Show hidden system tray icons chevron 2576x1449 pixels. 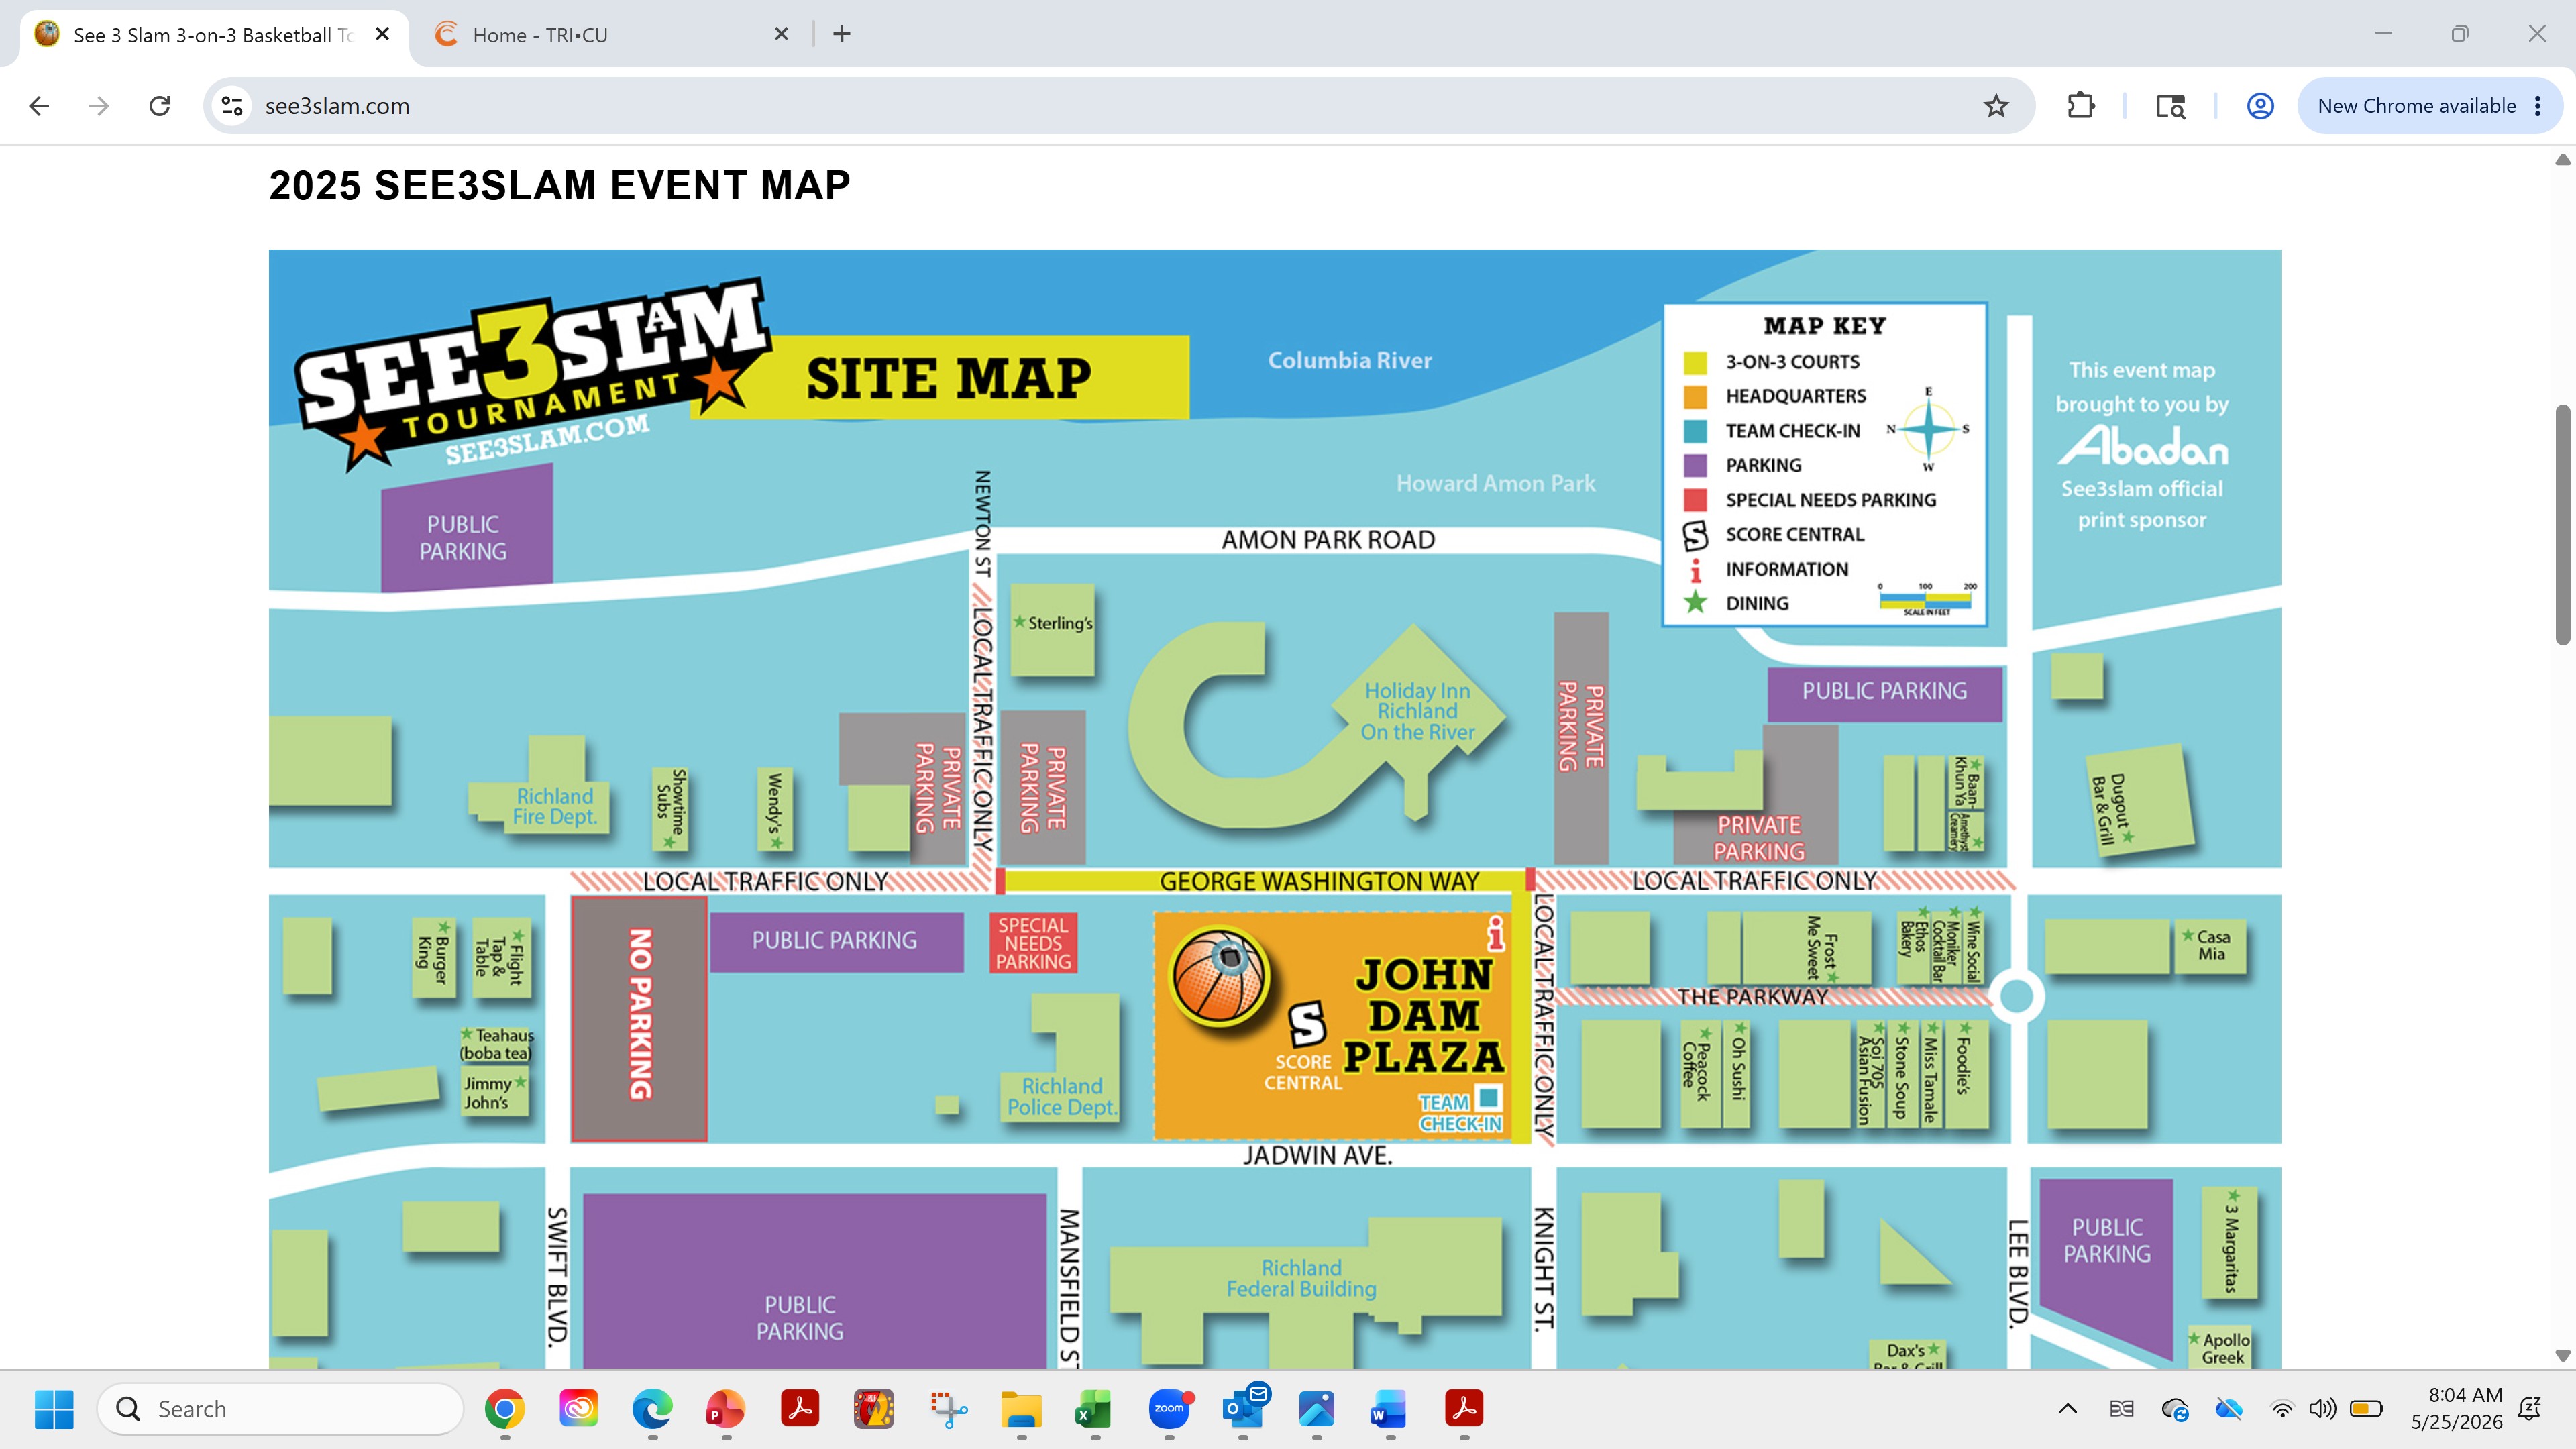pyautogui.click(x=2068, y=1409)
